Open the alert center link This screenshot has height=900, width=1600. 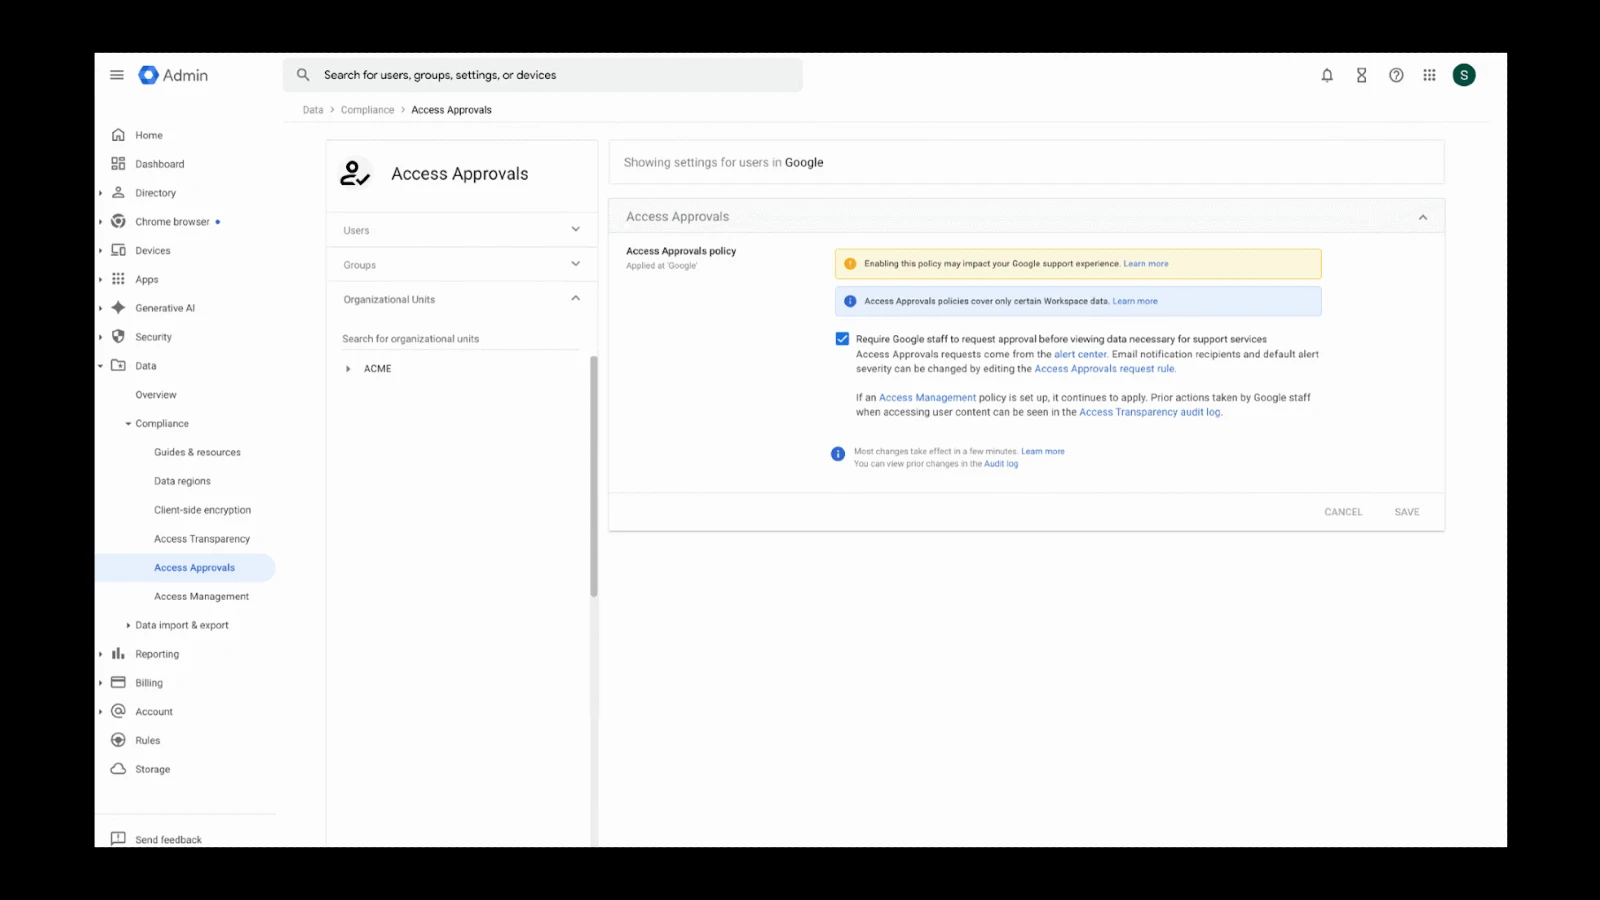tap(1080, 354)
